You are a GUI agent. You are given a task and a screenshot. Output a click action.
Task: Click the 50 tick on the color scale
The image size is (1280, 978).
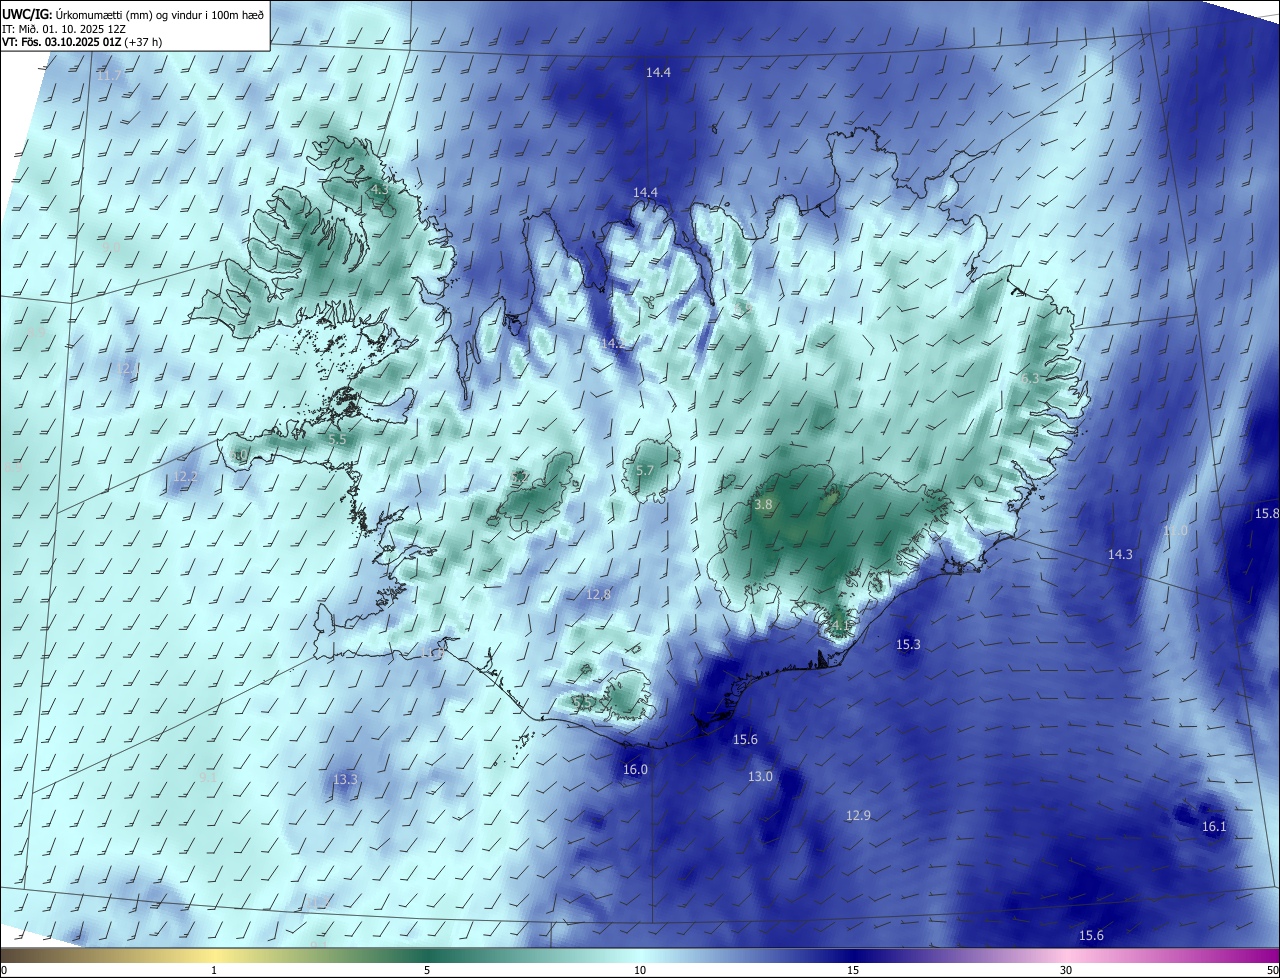tap(1272, 970)
